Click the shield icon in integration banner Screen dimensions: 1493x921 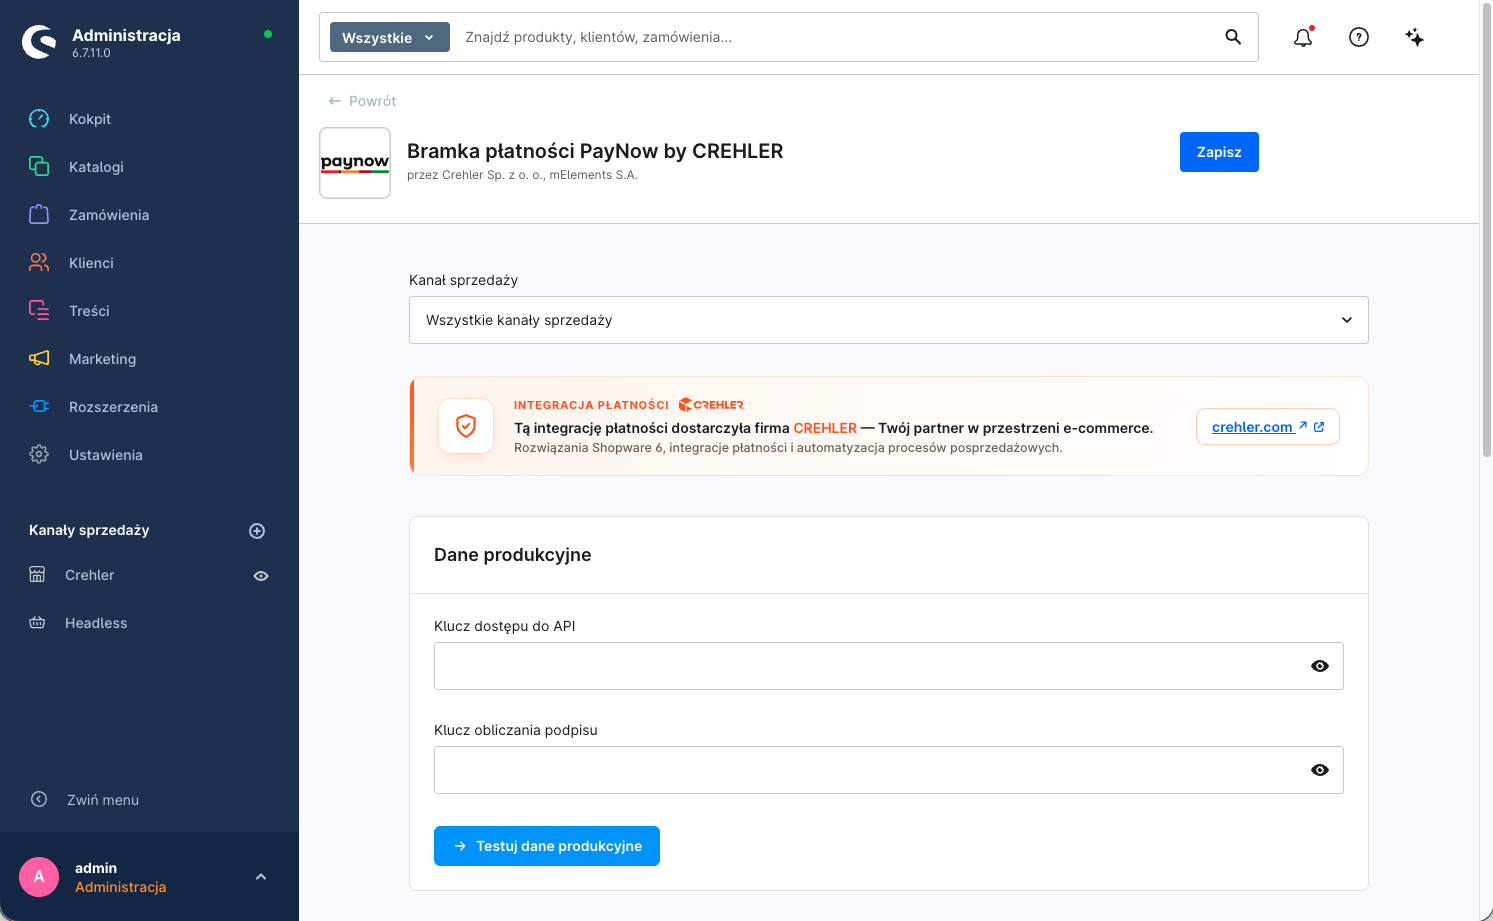coord(466,426)
